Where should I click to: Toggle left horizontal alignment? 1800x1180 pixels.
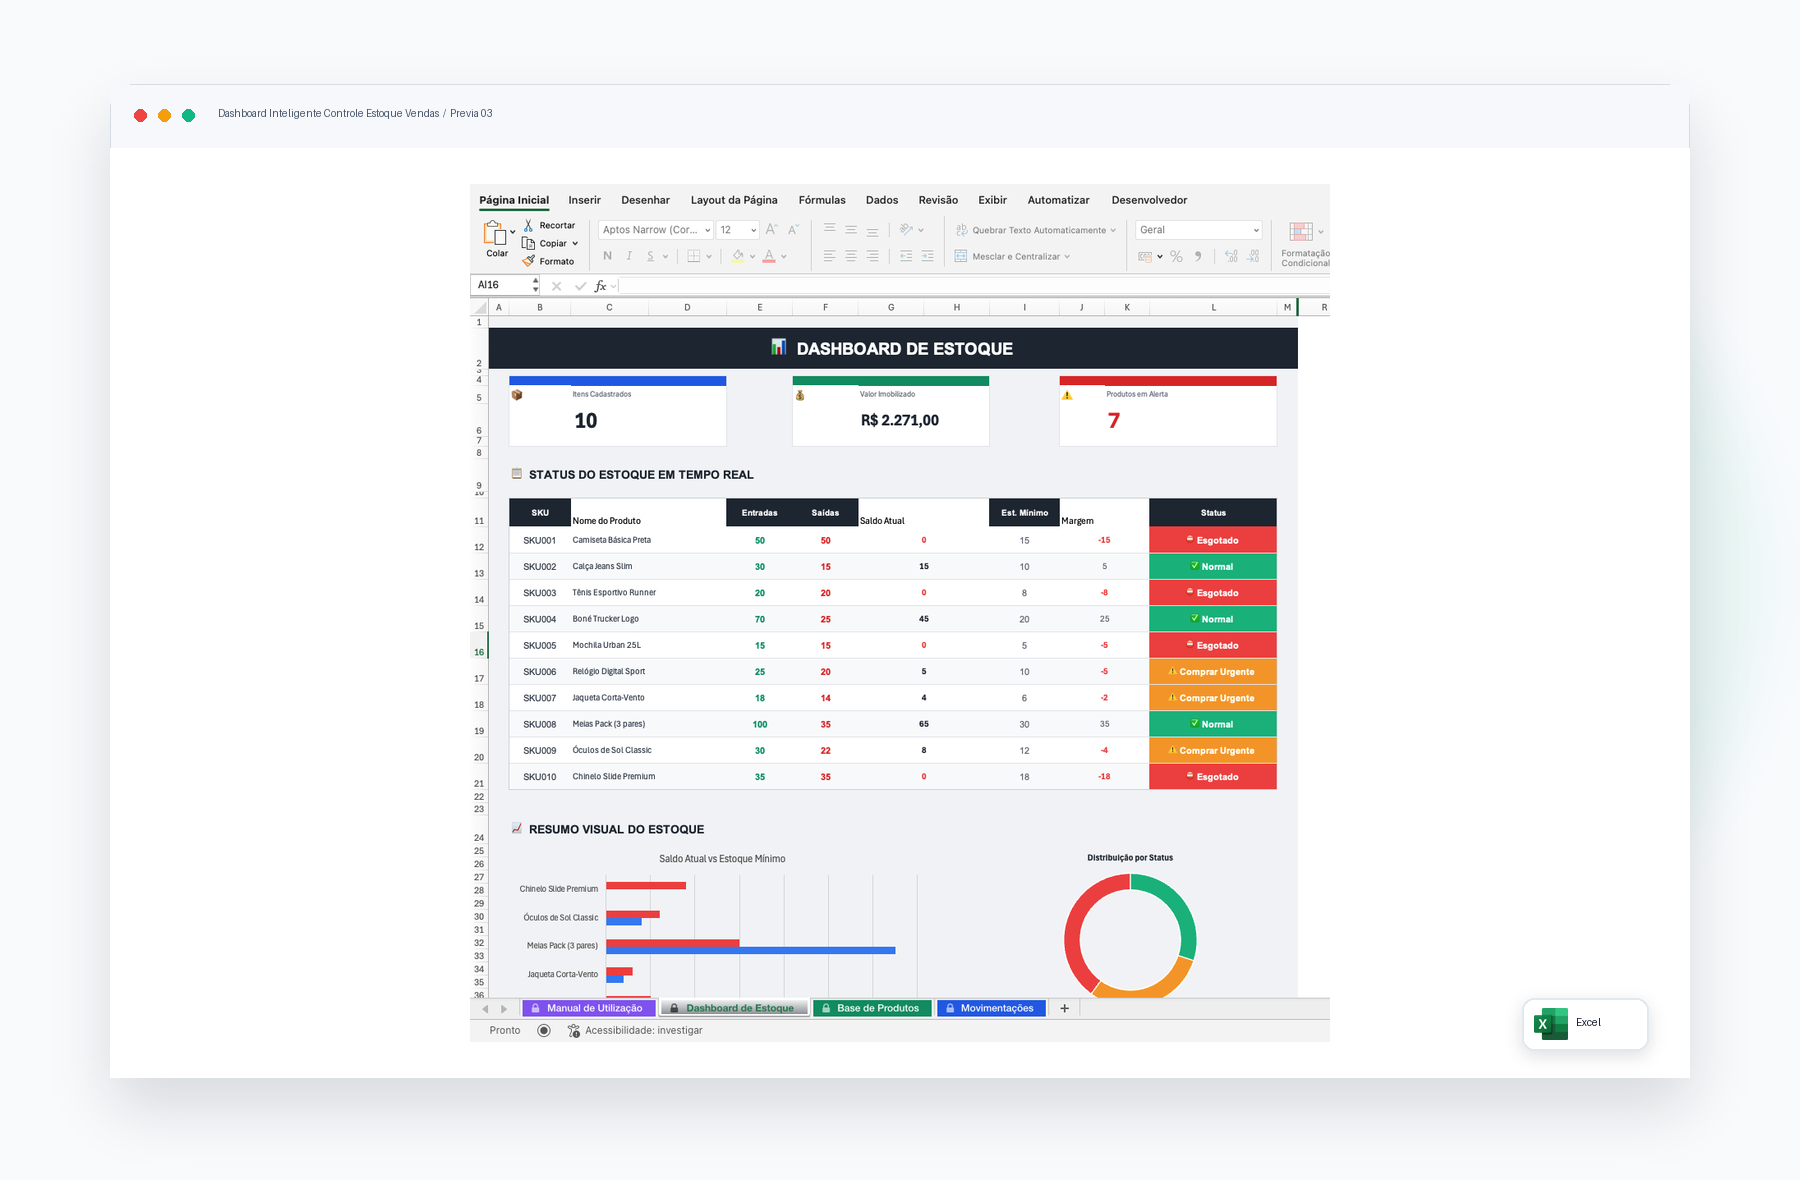click(x=829, y=256)
